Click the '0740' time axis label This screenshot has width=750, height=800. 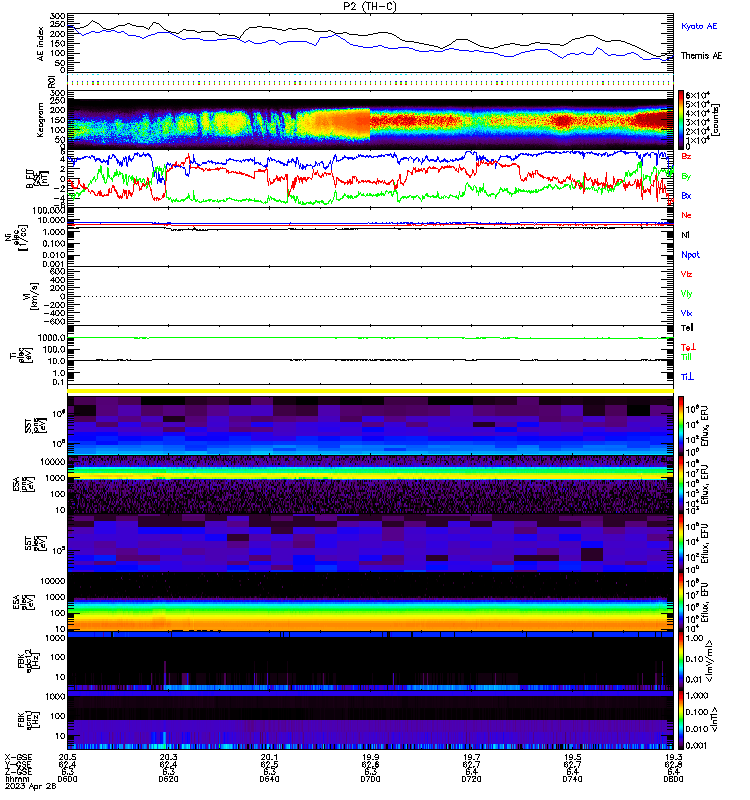[572, 779]
